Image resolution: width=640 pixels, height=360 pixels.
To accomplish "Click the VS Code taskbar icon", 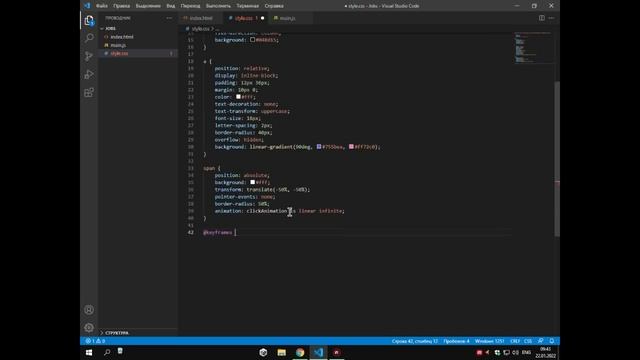I will (x=318, y=352).
